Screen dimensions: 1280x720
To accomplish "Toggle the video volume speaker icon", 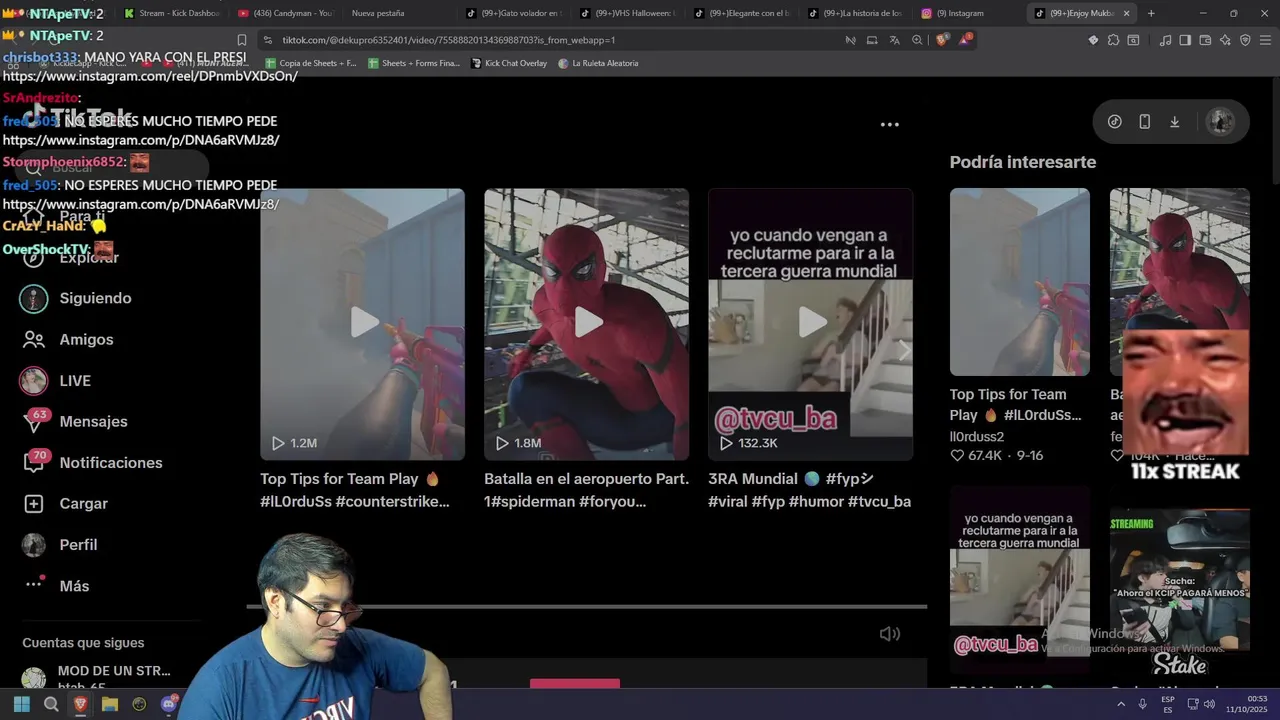I will click(x=889, y=634).
